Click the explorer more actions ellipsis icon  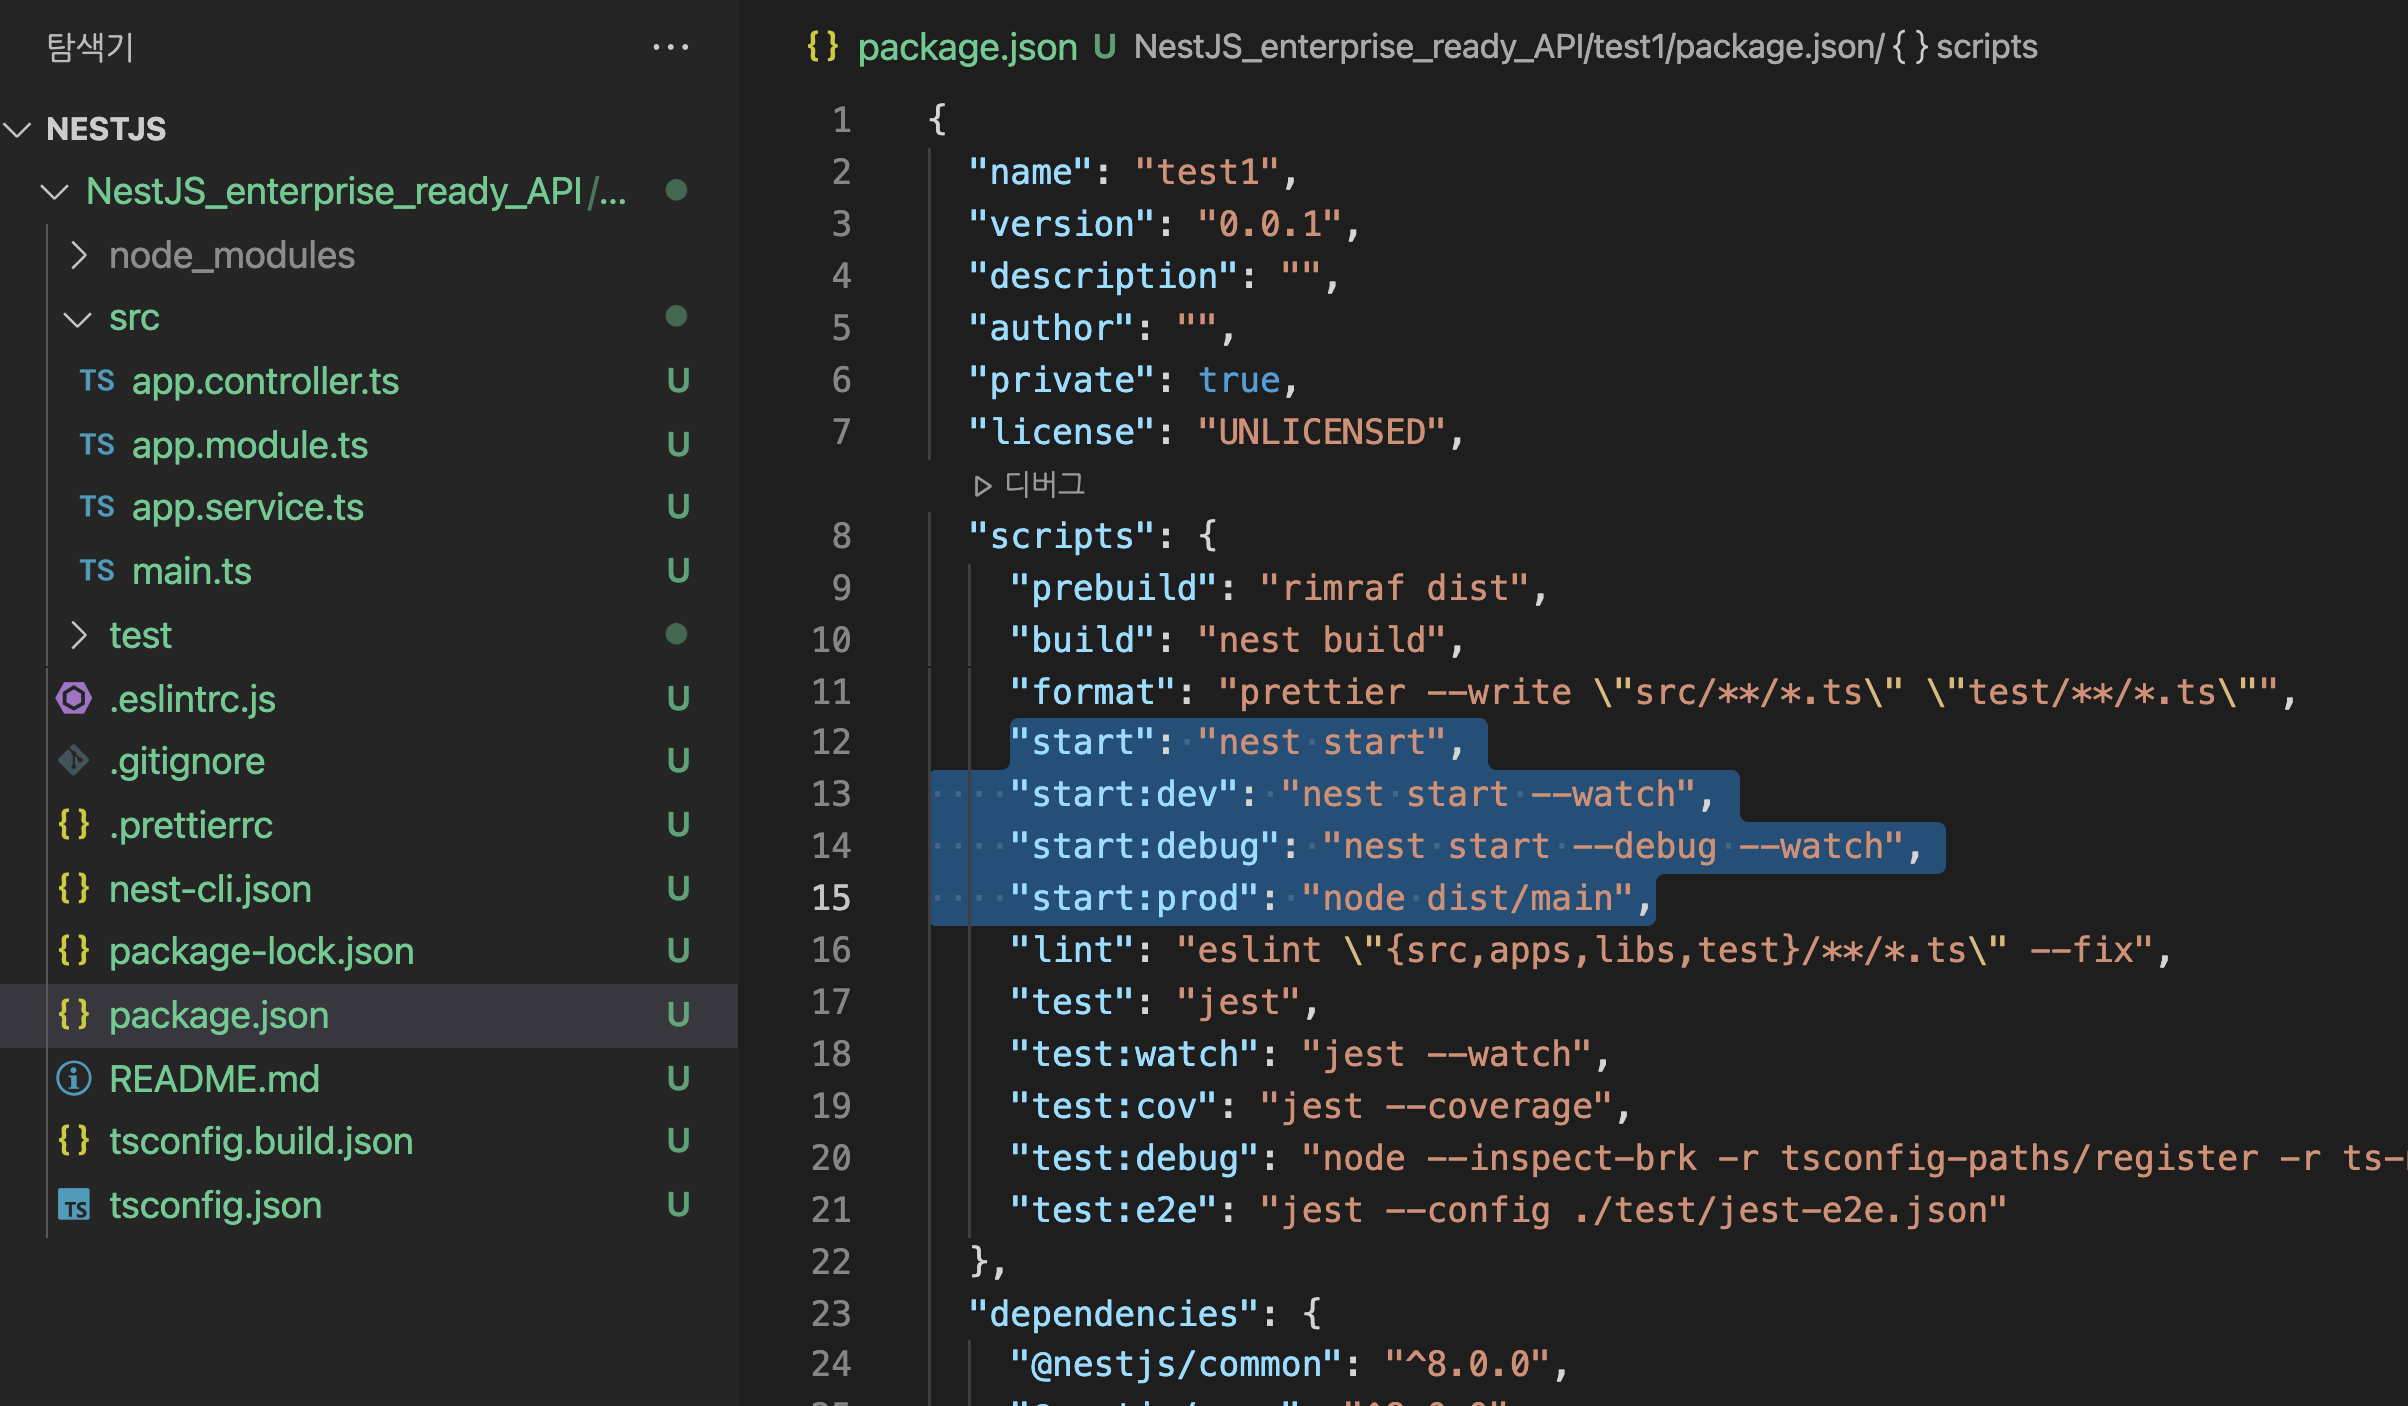[670, 47]
